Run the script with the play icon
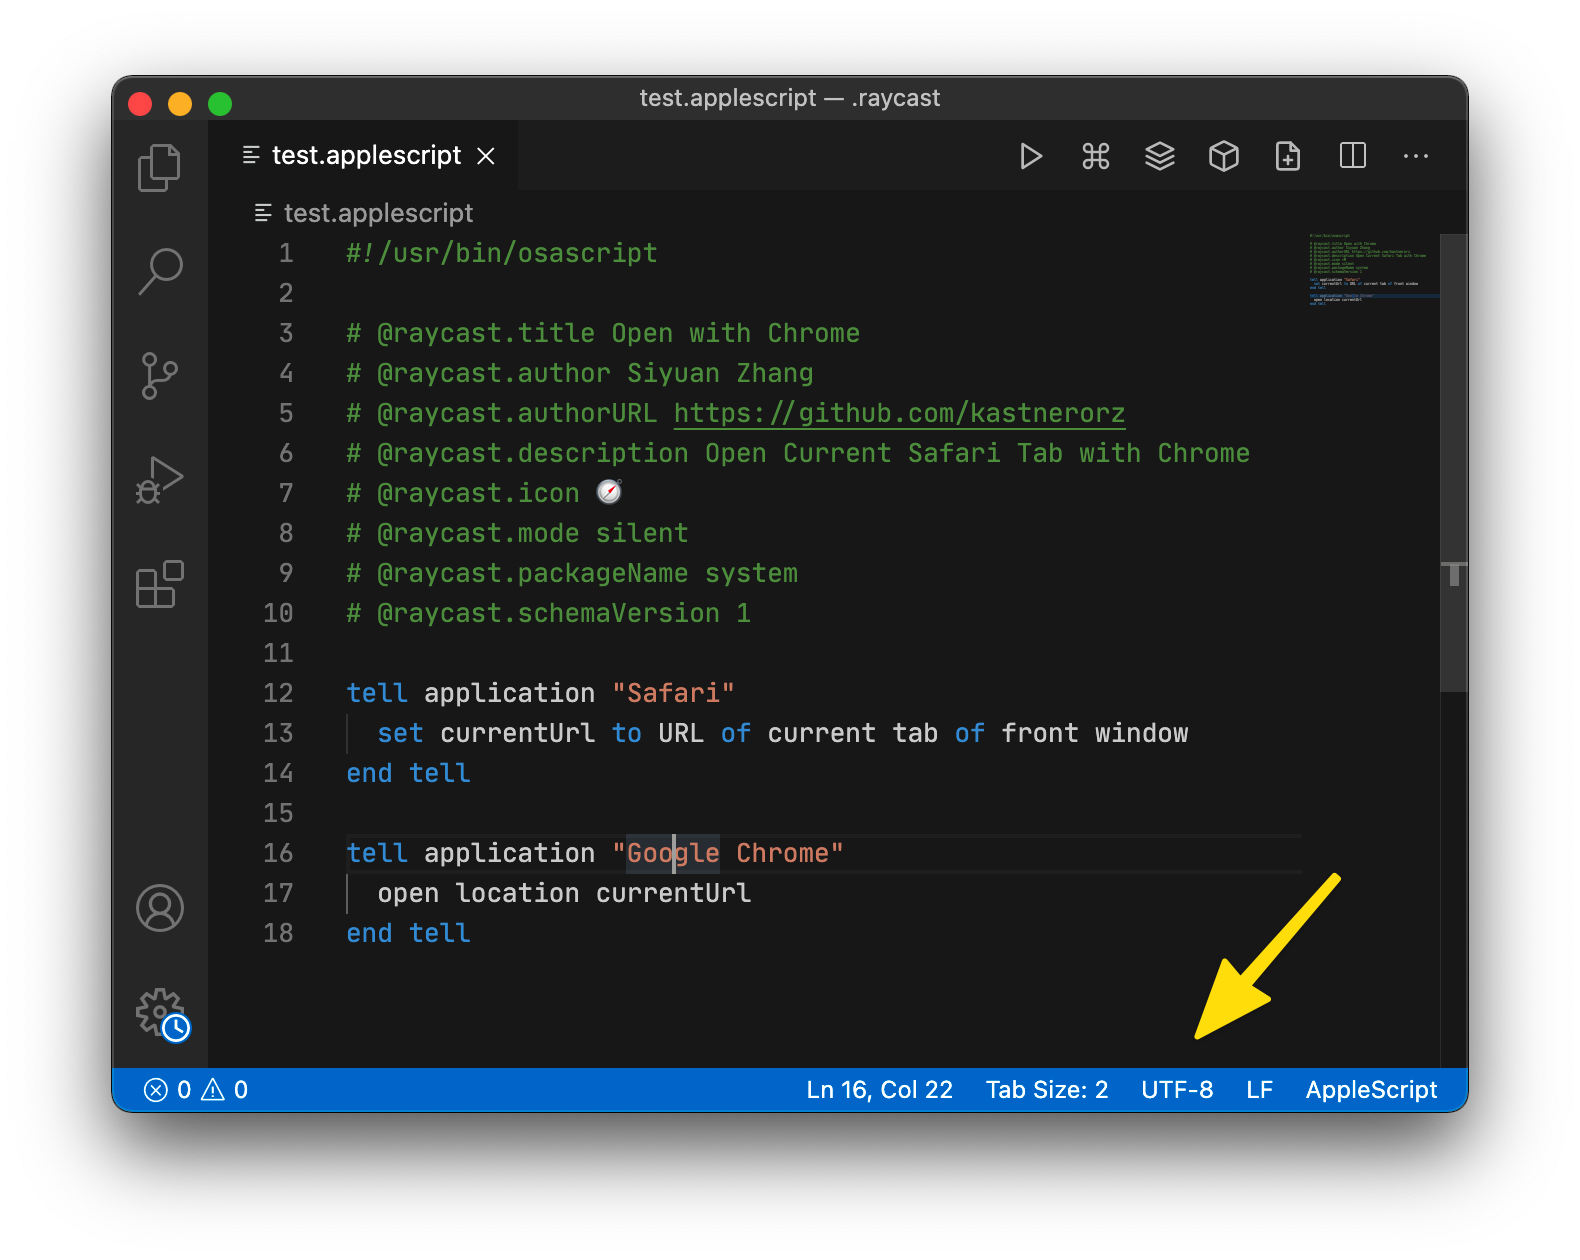The image size is (1580, 1260). [x=1031, y=156]
